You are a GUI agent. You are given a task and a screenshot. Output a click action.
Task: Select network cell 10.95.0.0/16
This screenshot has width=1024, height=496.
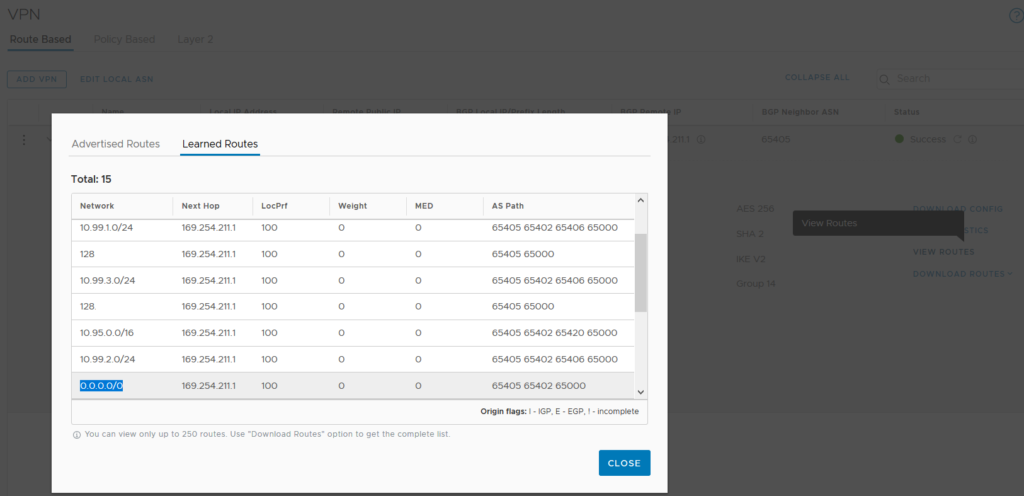coord(107,333)
